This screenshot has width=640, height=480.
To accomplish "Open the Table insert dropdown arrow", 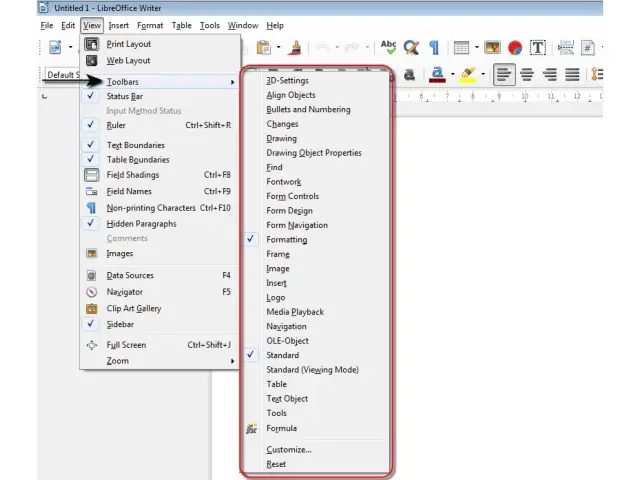I will coord(476,47).
